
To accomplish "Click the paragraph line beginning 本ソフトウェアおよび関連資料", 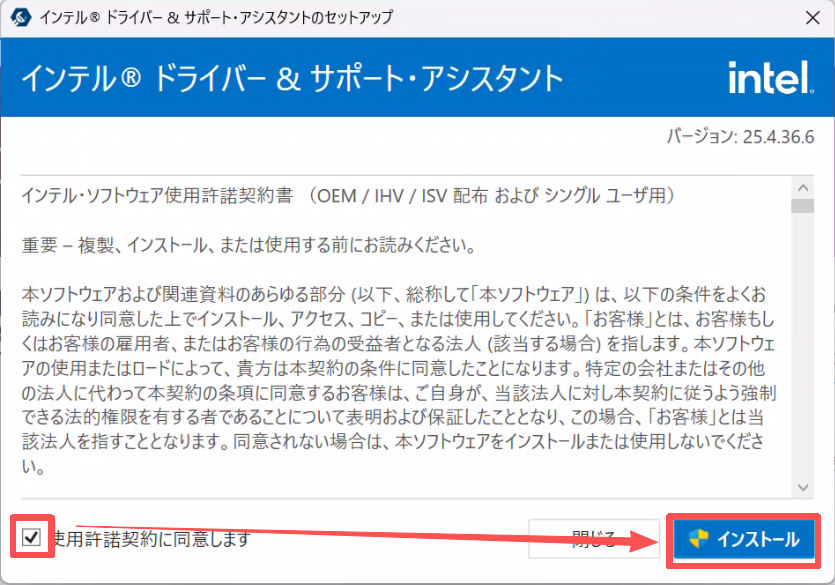I will tap(394, 294).
